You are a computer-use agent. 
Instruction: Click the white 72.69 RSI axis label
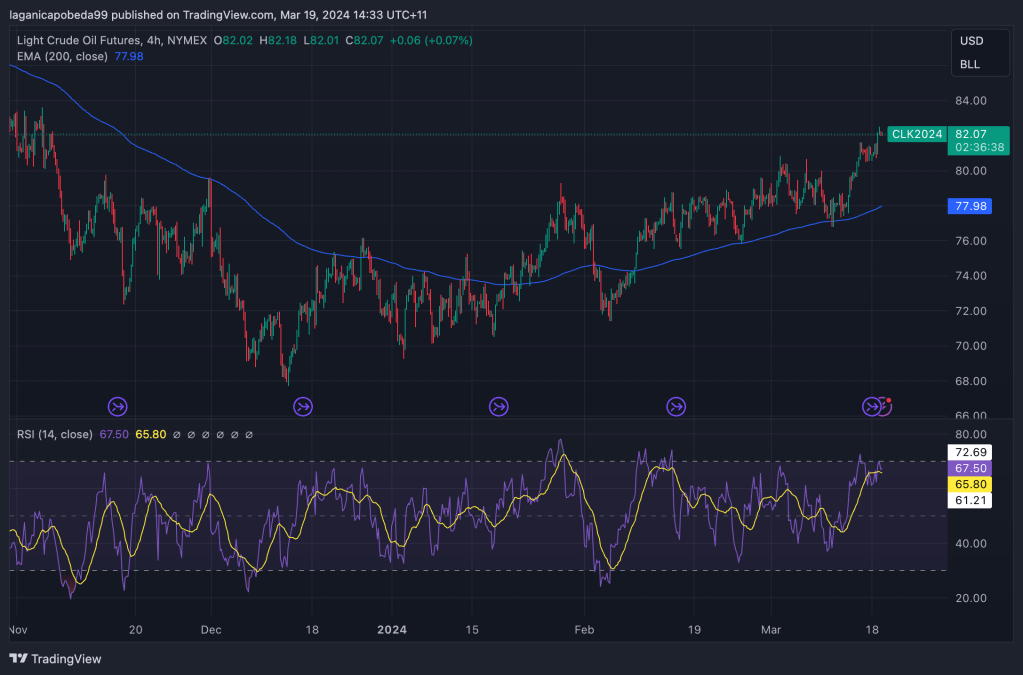[x=971, y=452]
